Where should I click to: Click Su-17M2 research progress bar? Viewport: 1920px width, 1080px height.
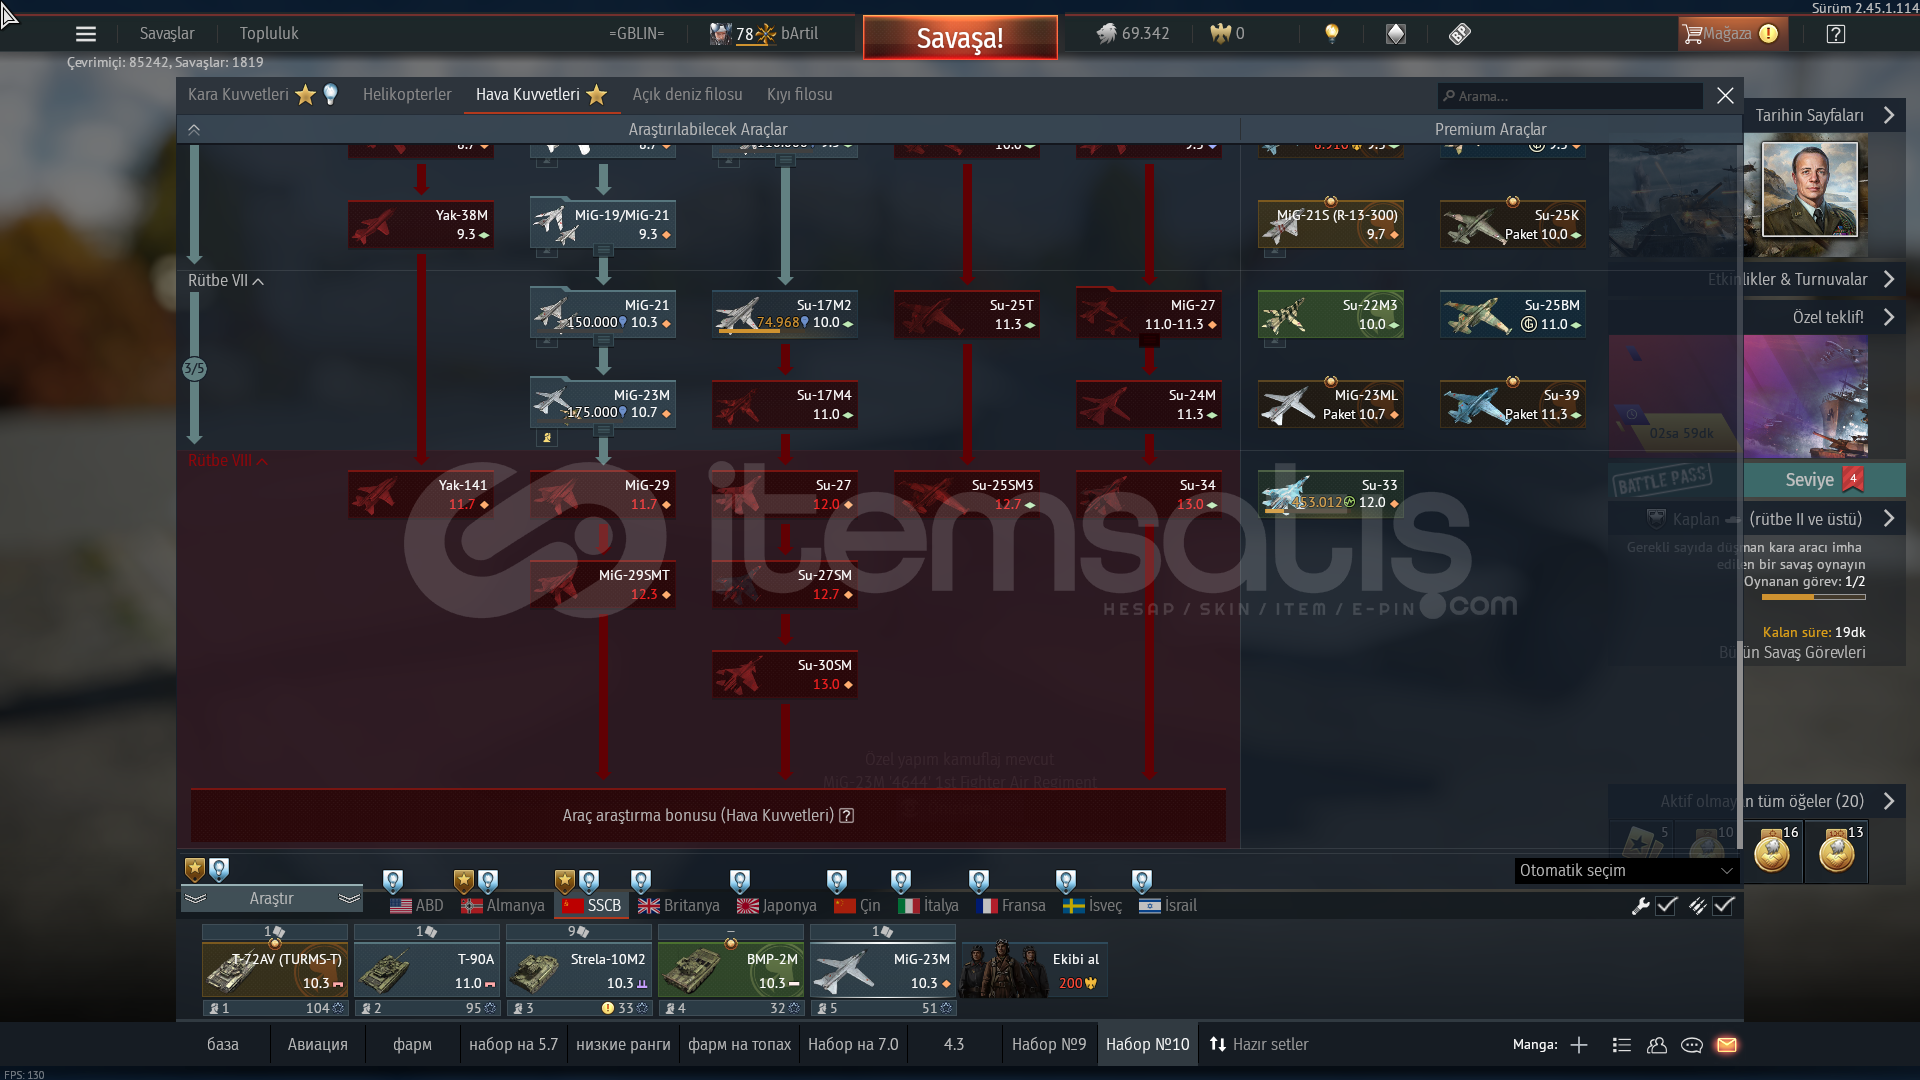[x=785, y=333]
